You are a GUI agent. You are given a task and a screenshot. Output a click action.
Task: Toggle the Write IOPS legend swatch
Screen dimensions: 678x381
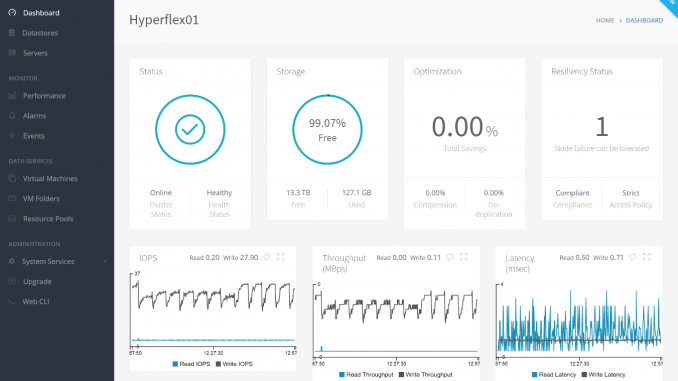click(x=218, y=364)
